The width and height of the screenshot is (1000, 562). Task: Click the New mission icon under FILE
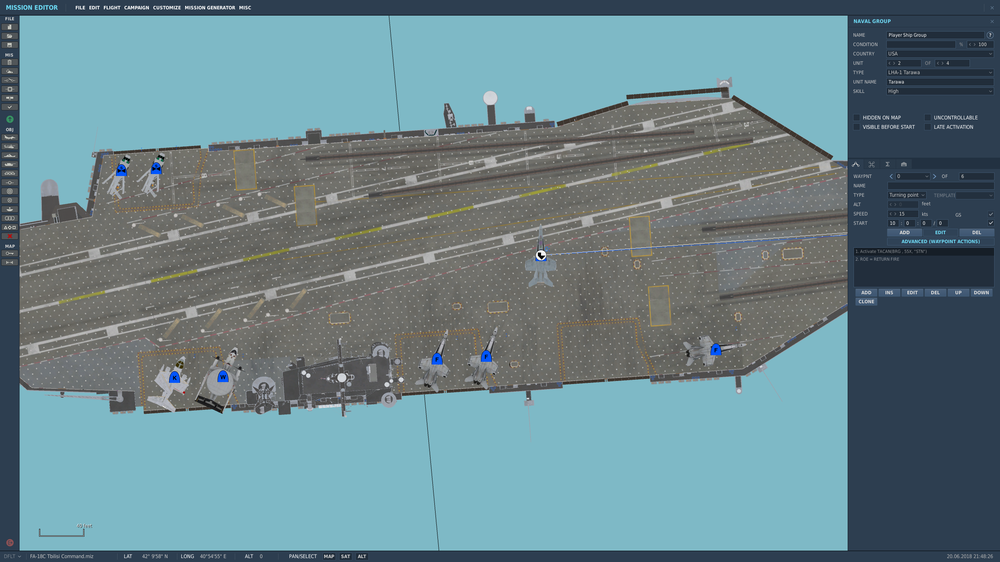click(x=10, y=27)
